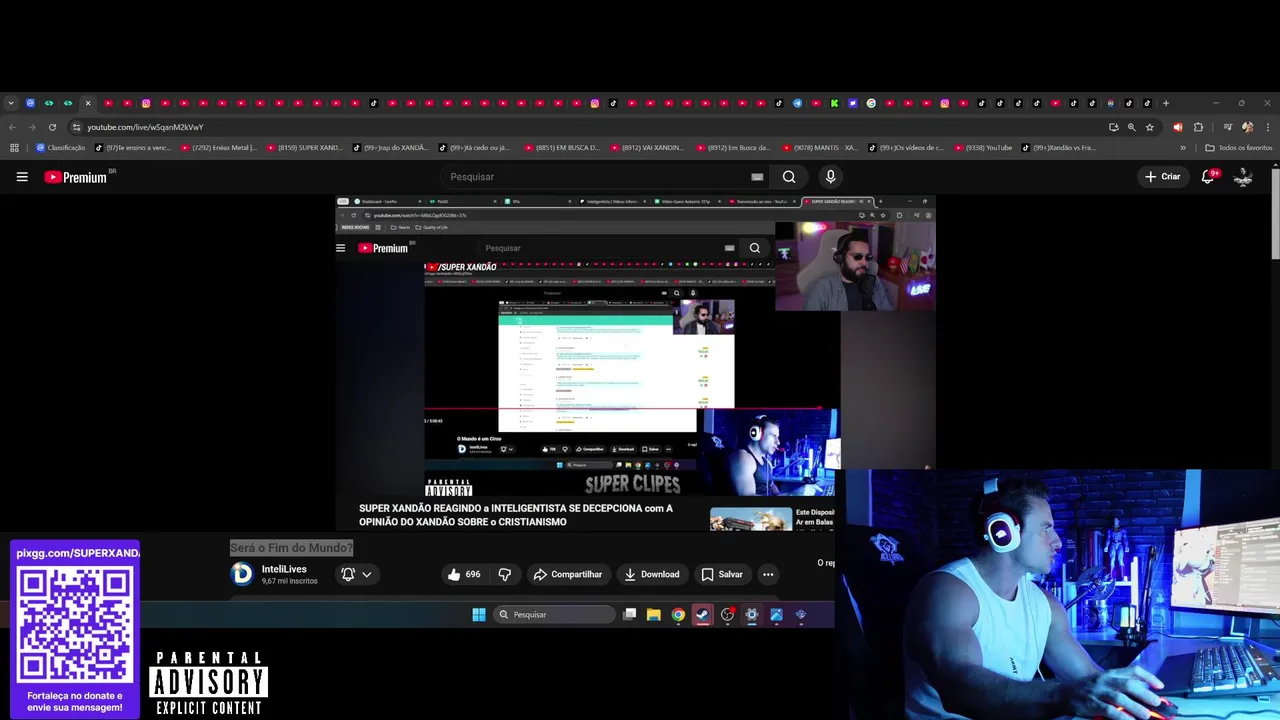The image size is (1280, 720).
Task: Open a new tab with the plus button
Action: coord(1165,103)
